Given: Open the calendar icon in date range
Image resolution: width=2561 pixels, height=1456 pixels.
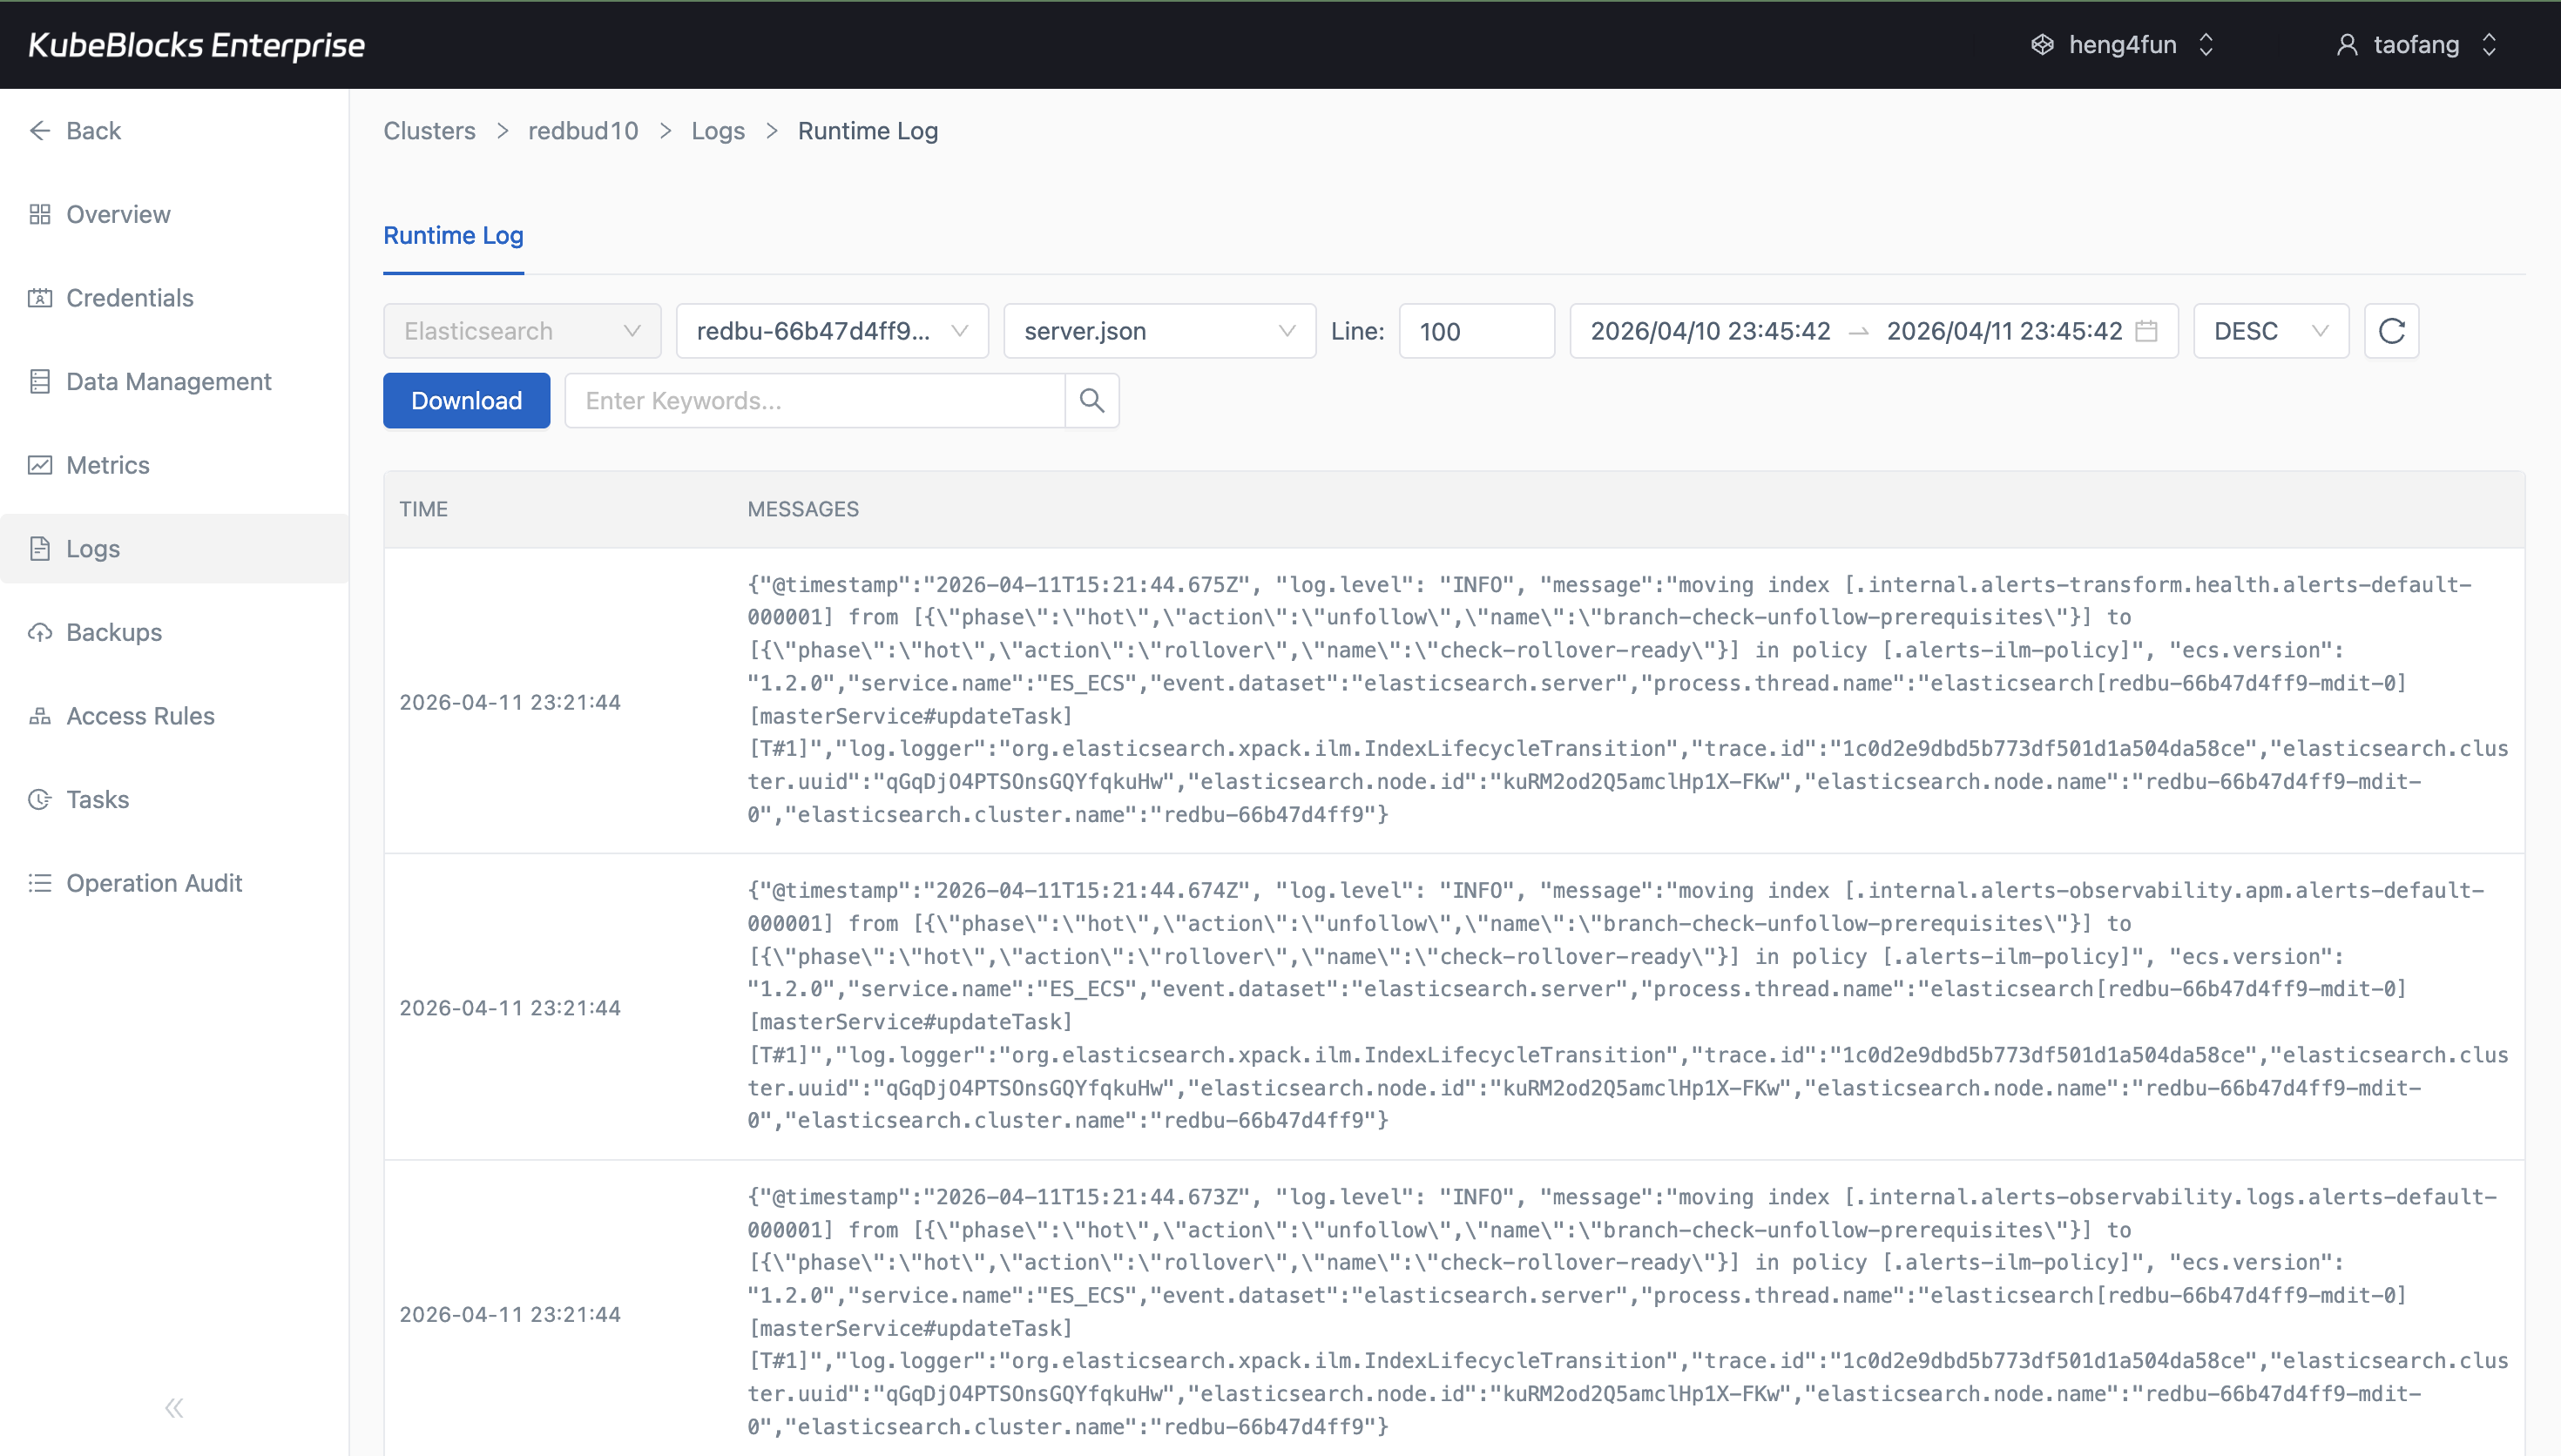Looking at the screenshot, I should 2146,331.
